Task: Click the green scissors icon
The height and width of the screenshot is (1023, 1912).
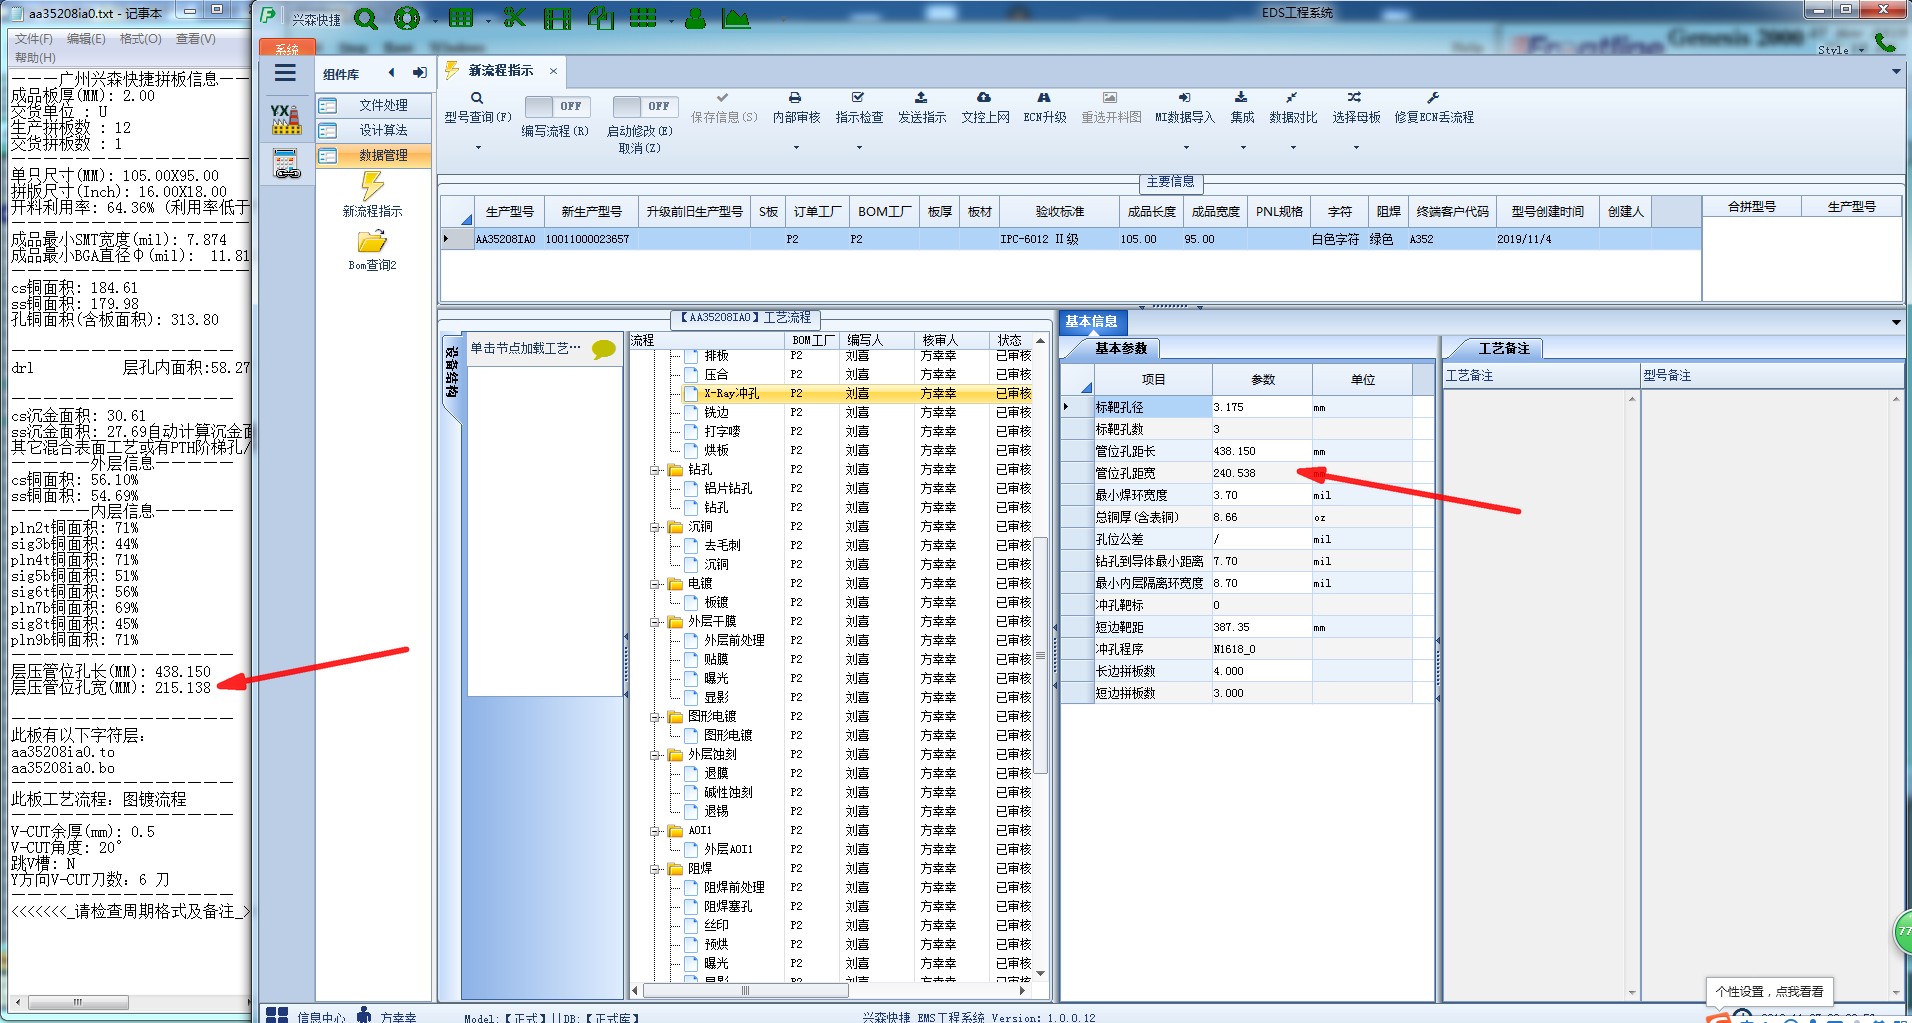Action: tap(514, 18)
